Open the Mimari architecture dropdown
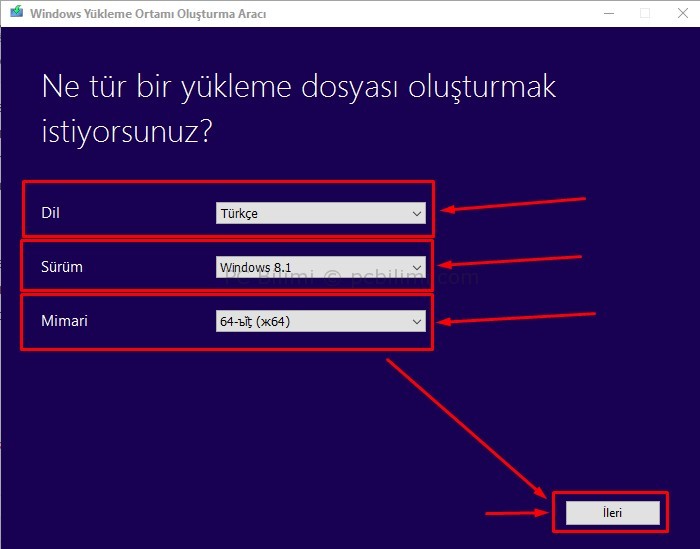Viewport: 700px width, 549px height. 321,321
